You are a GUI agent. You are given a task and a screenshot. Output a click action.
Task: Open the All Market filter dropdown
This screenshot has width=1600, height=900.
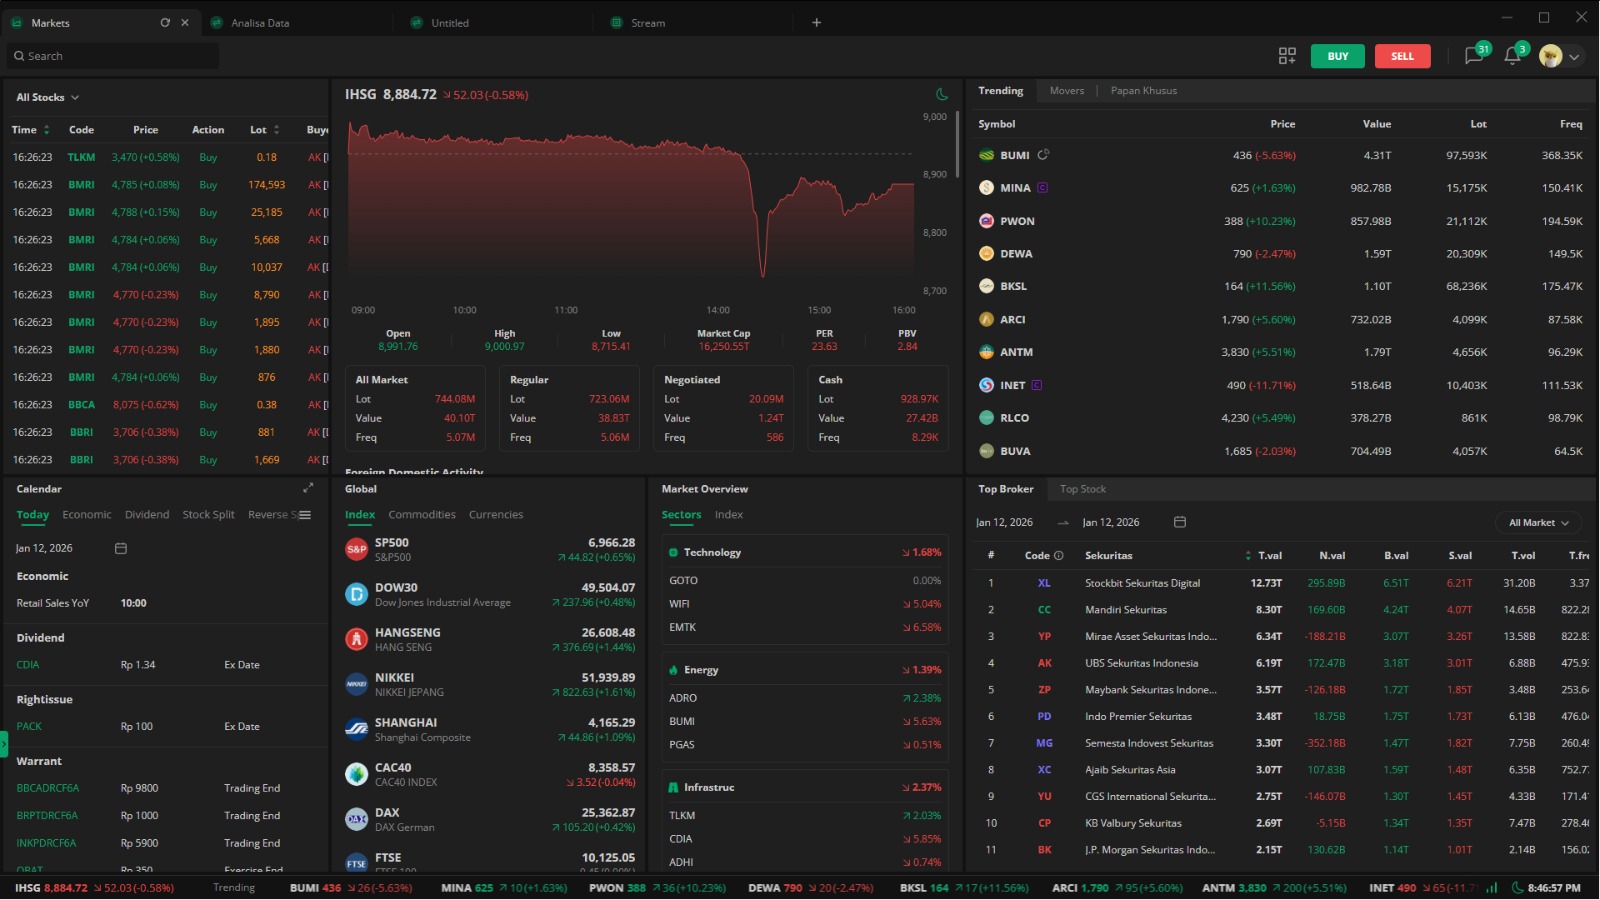coord(1538,523)
